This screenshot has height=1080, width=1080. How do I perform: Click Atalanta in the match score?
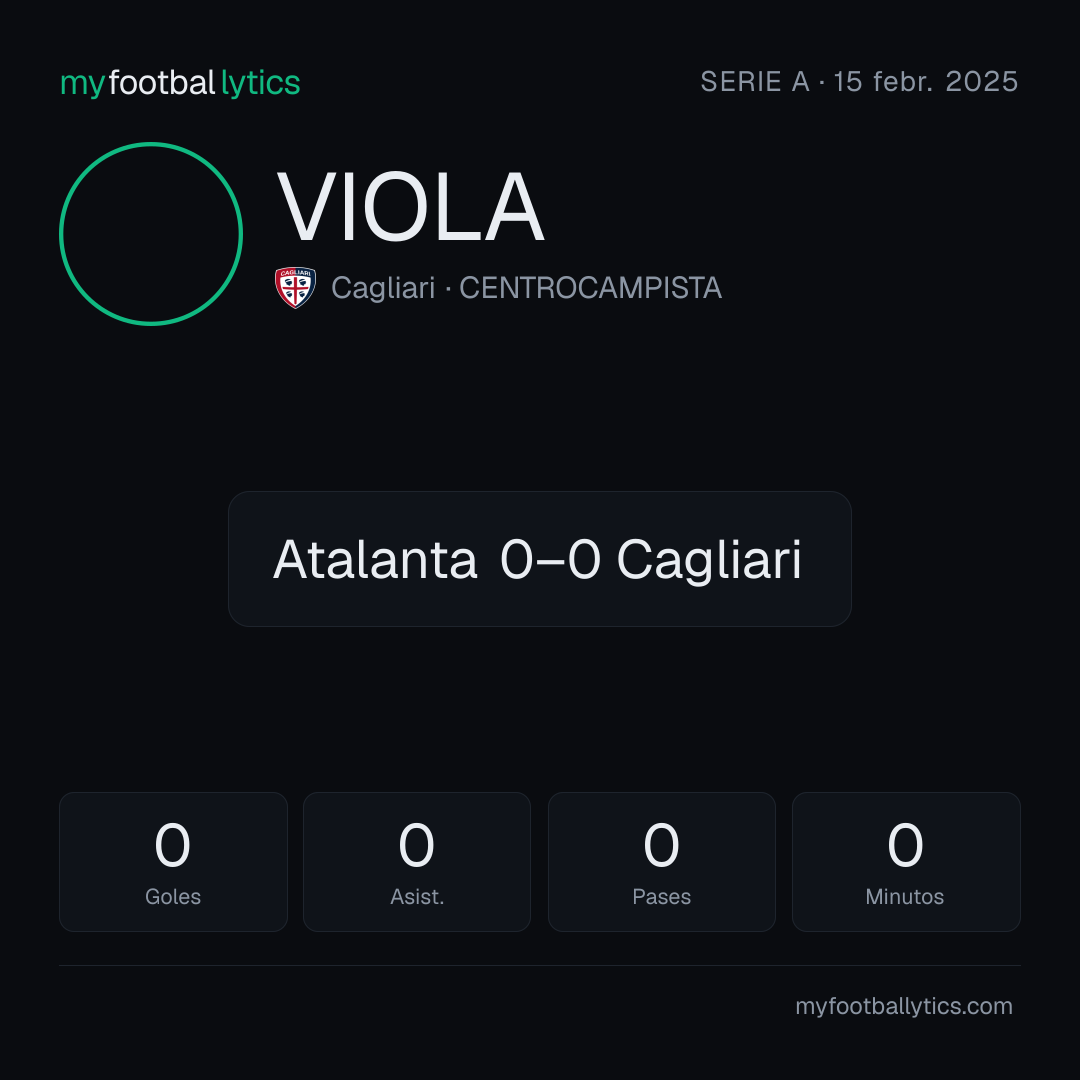pyautogui.click(x=375, y=559)
